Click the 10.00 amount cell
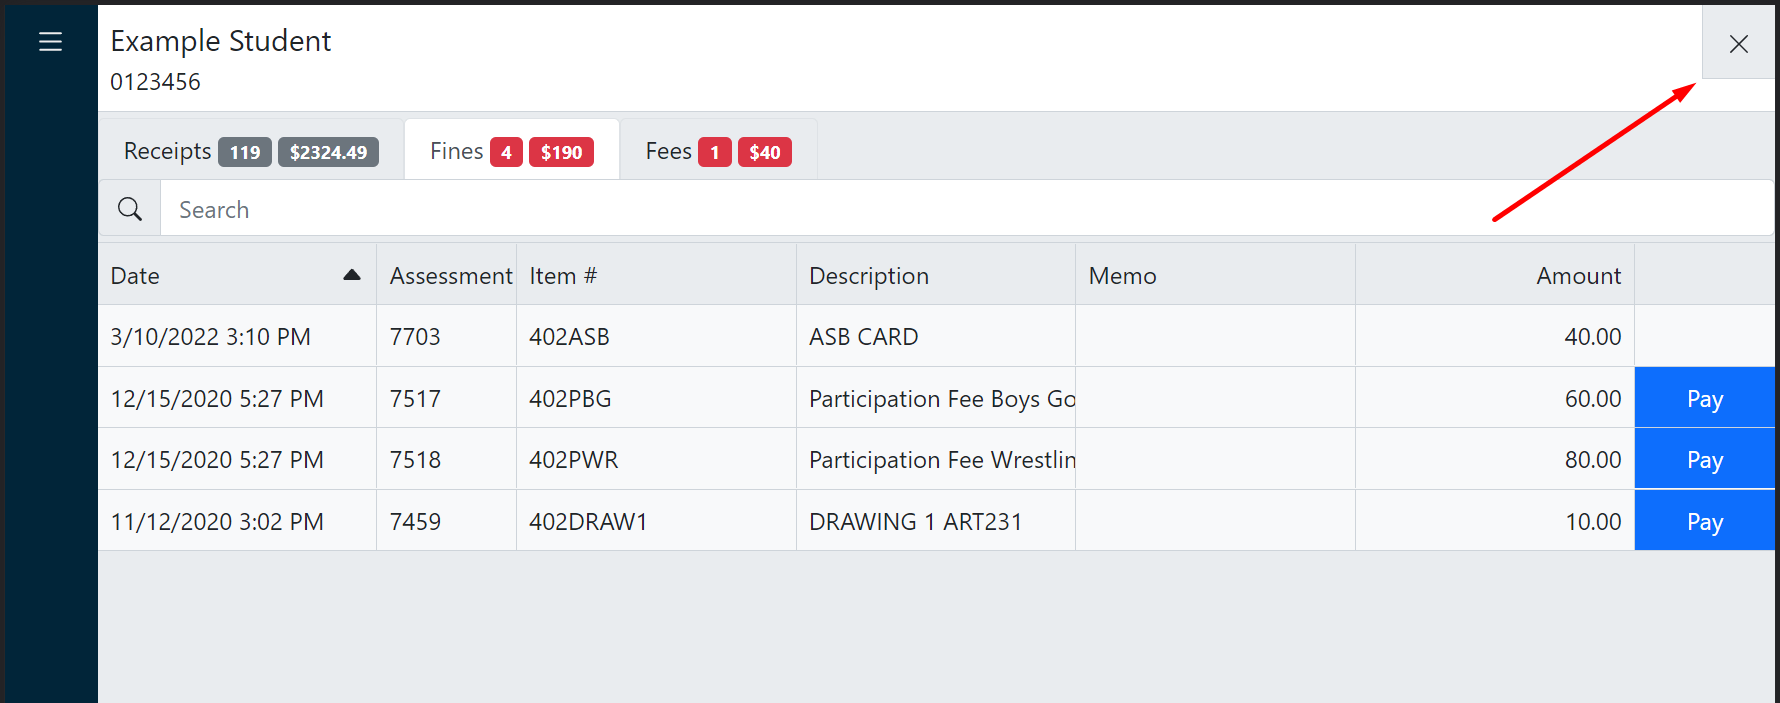Screen dimensions: 1780x703 [1495, 521]
